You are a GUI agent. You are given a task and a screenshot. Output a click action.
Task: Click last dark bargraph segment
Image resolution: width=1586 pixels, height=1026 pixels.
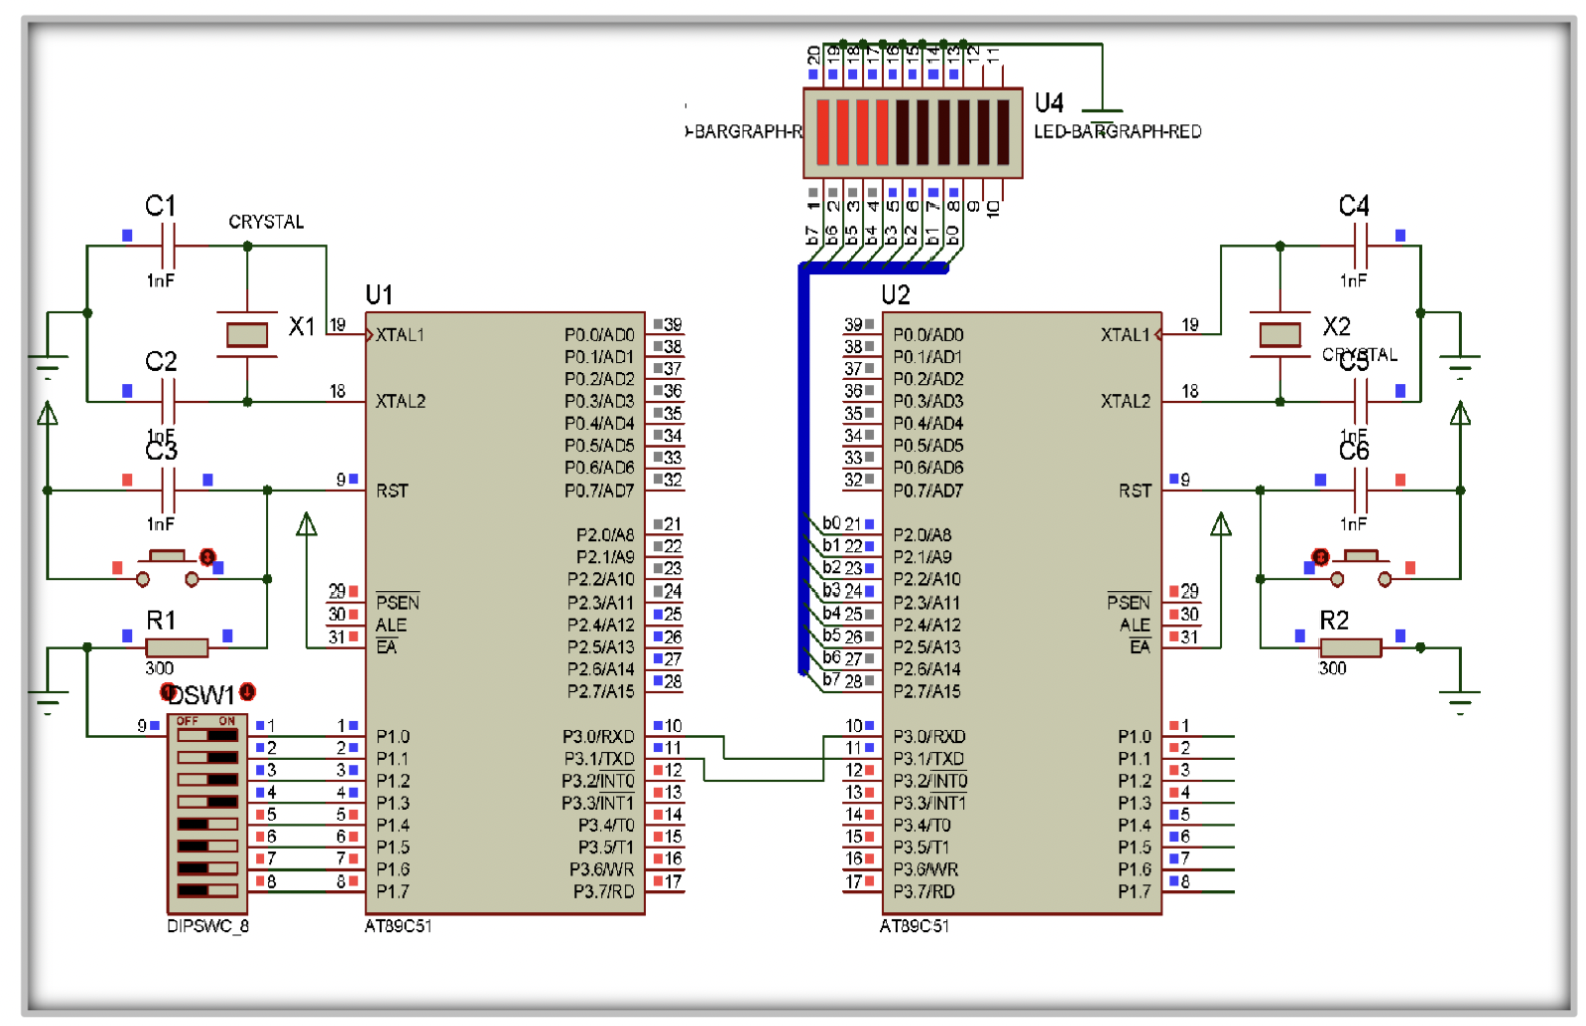(1003, 132)
